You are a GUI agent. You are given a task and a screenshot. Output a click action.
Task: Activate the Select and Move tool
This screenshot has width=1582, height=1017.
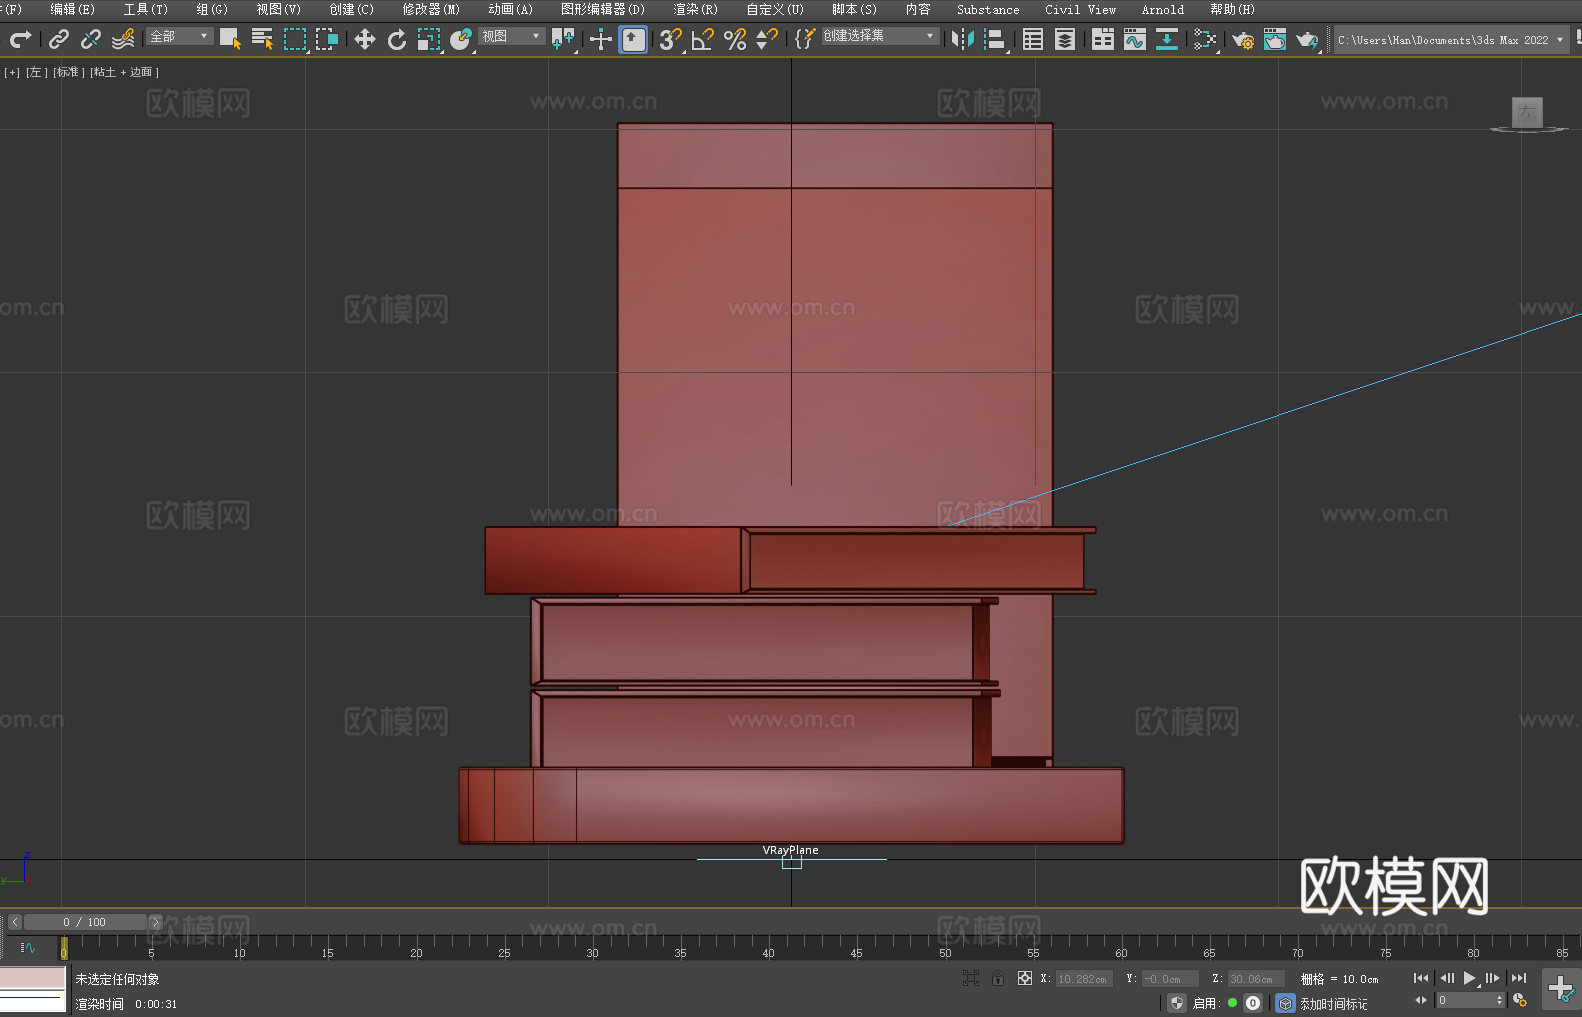tap(365, 39)
